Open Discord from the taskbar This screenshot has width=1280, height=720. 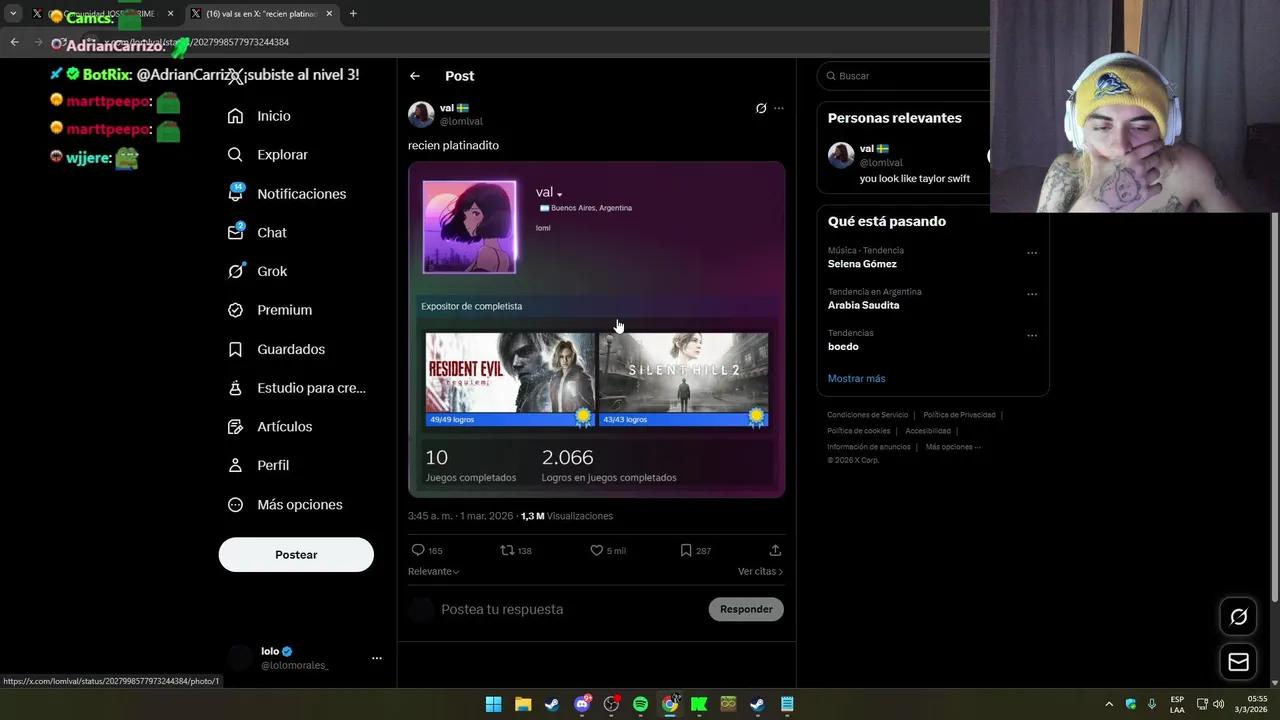(582, 704)
